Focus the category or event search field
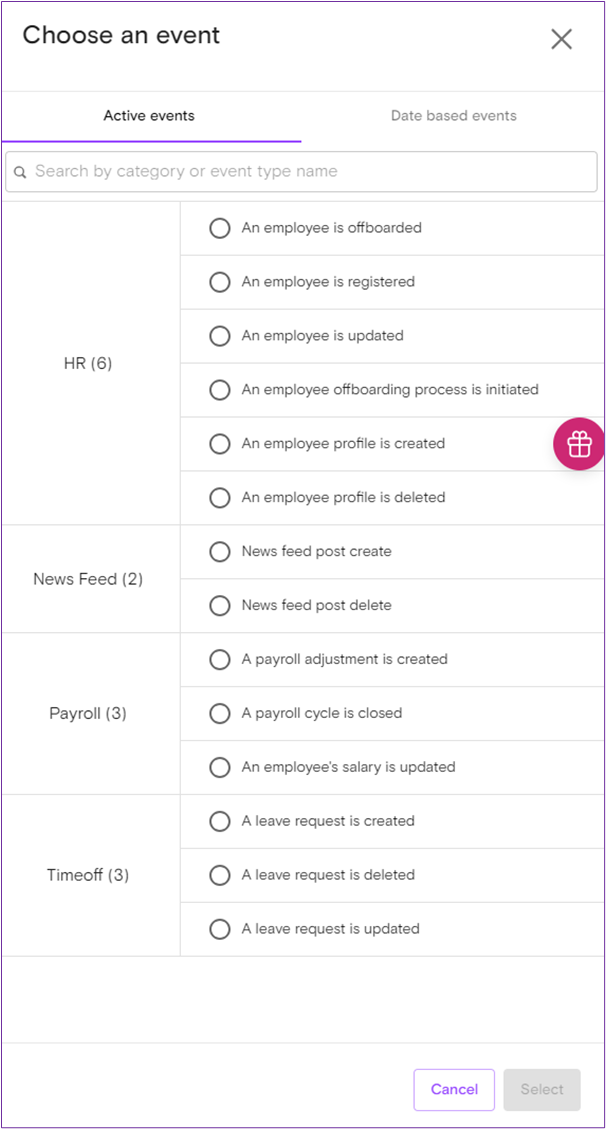Image resolution: width=606 pixels, height=1129 pixels. pyautogui.click(x=310, y=172)
